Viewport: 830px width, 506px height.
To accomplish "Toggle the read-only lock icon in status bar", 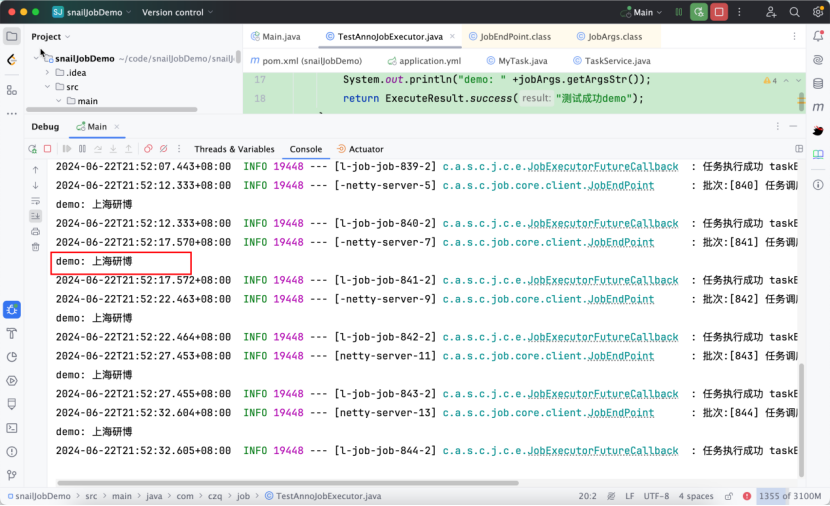I will click(x=729, y=496).
